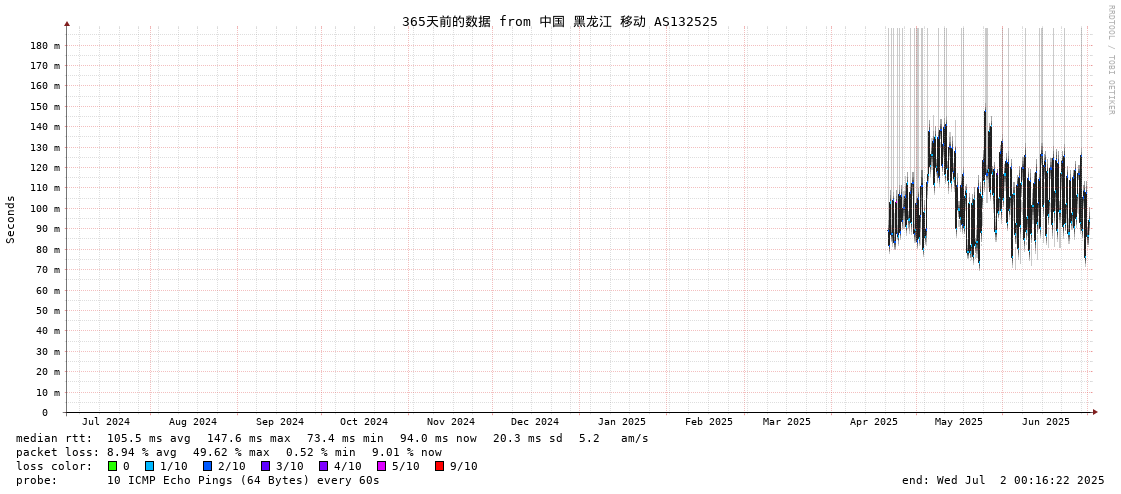
Task: Click the '180 m' y-axis tick label
Action: click(x=46, y=45)
